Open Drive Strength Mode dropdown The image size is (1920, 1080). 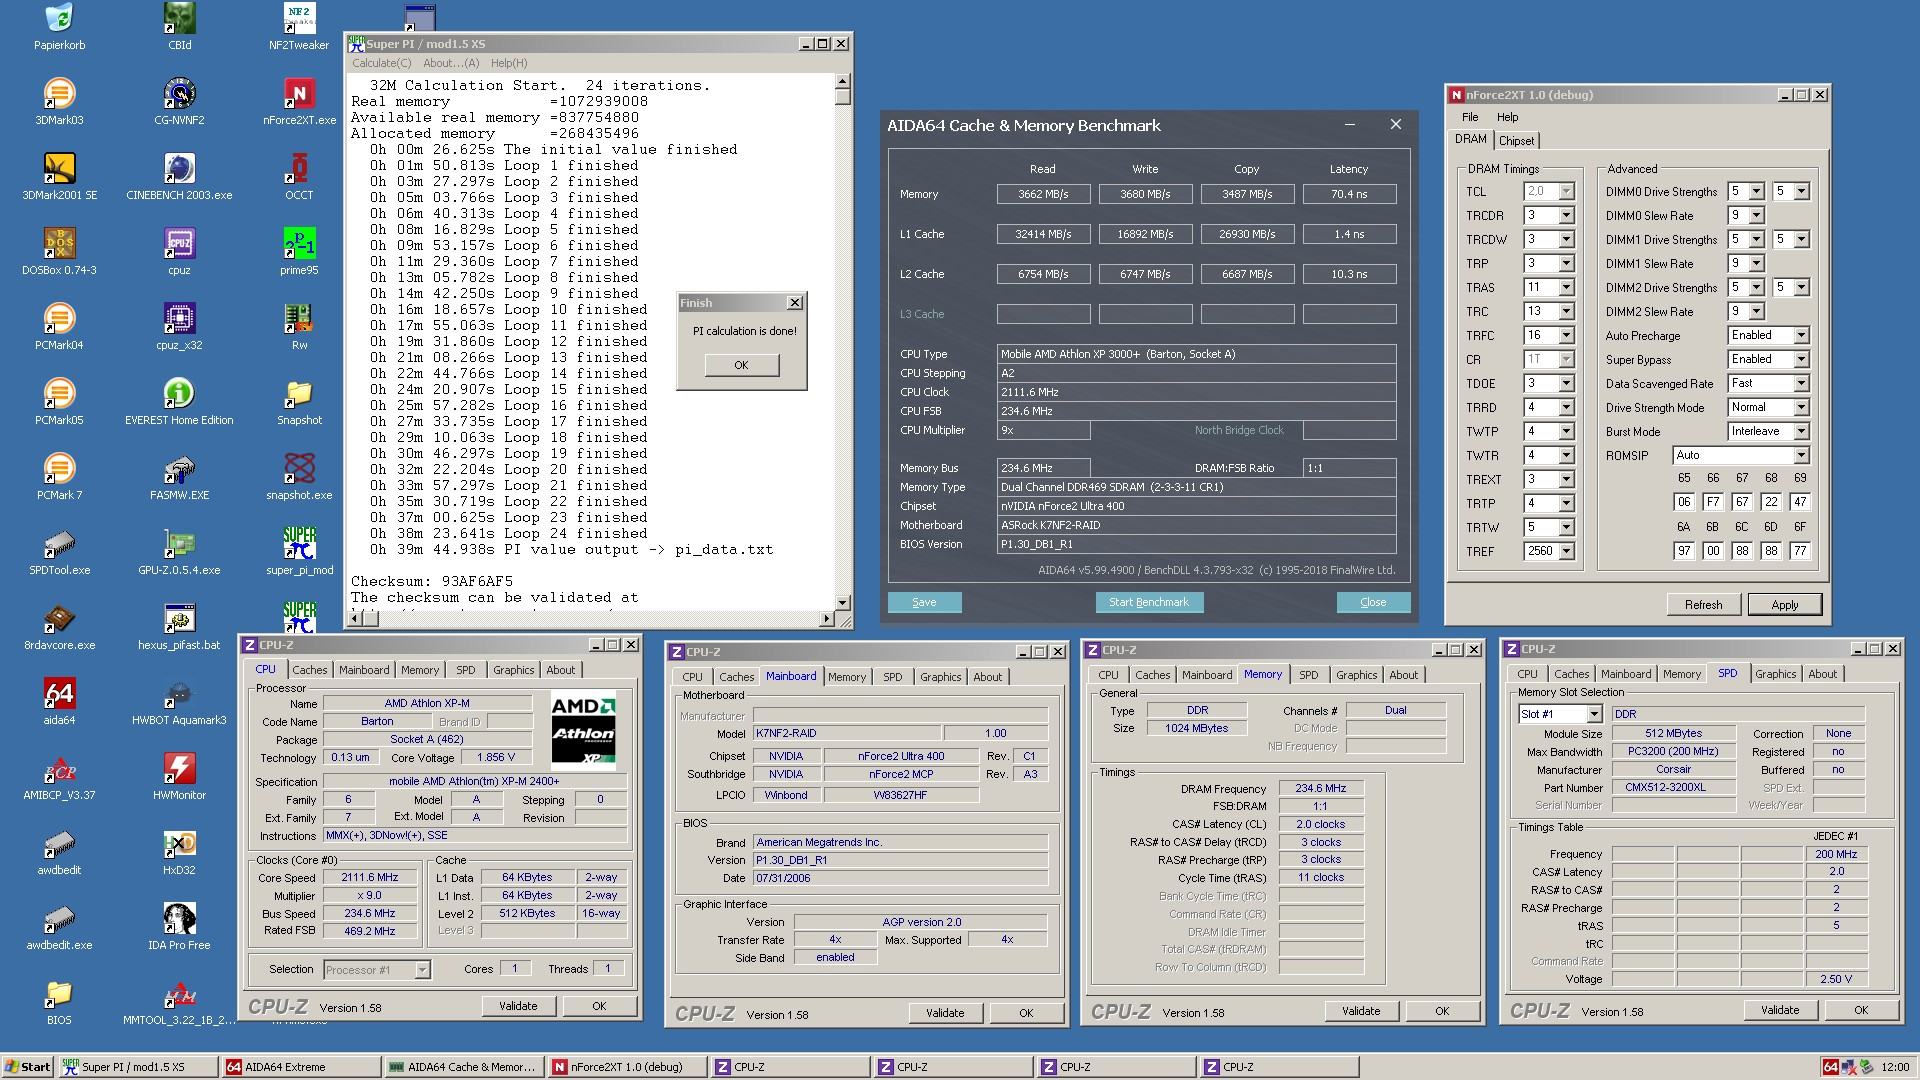coord(1800,408)
